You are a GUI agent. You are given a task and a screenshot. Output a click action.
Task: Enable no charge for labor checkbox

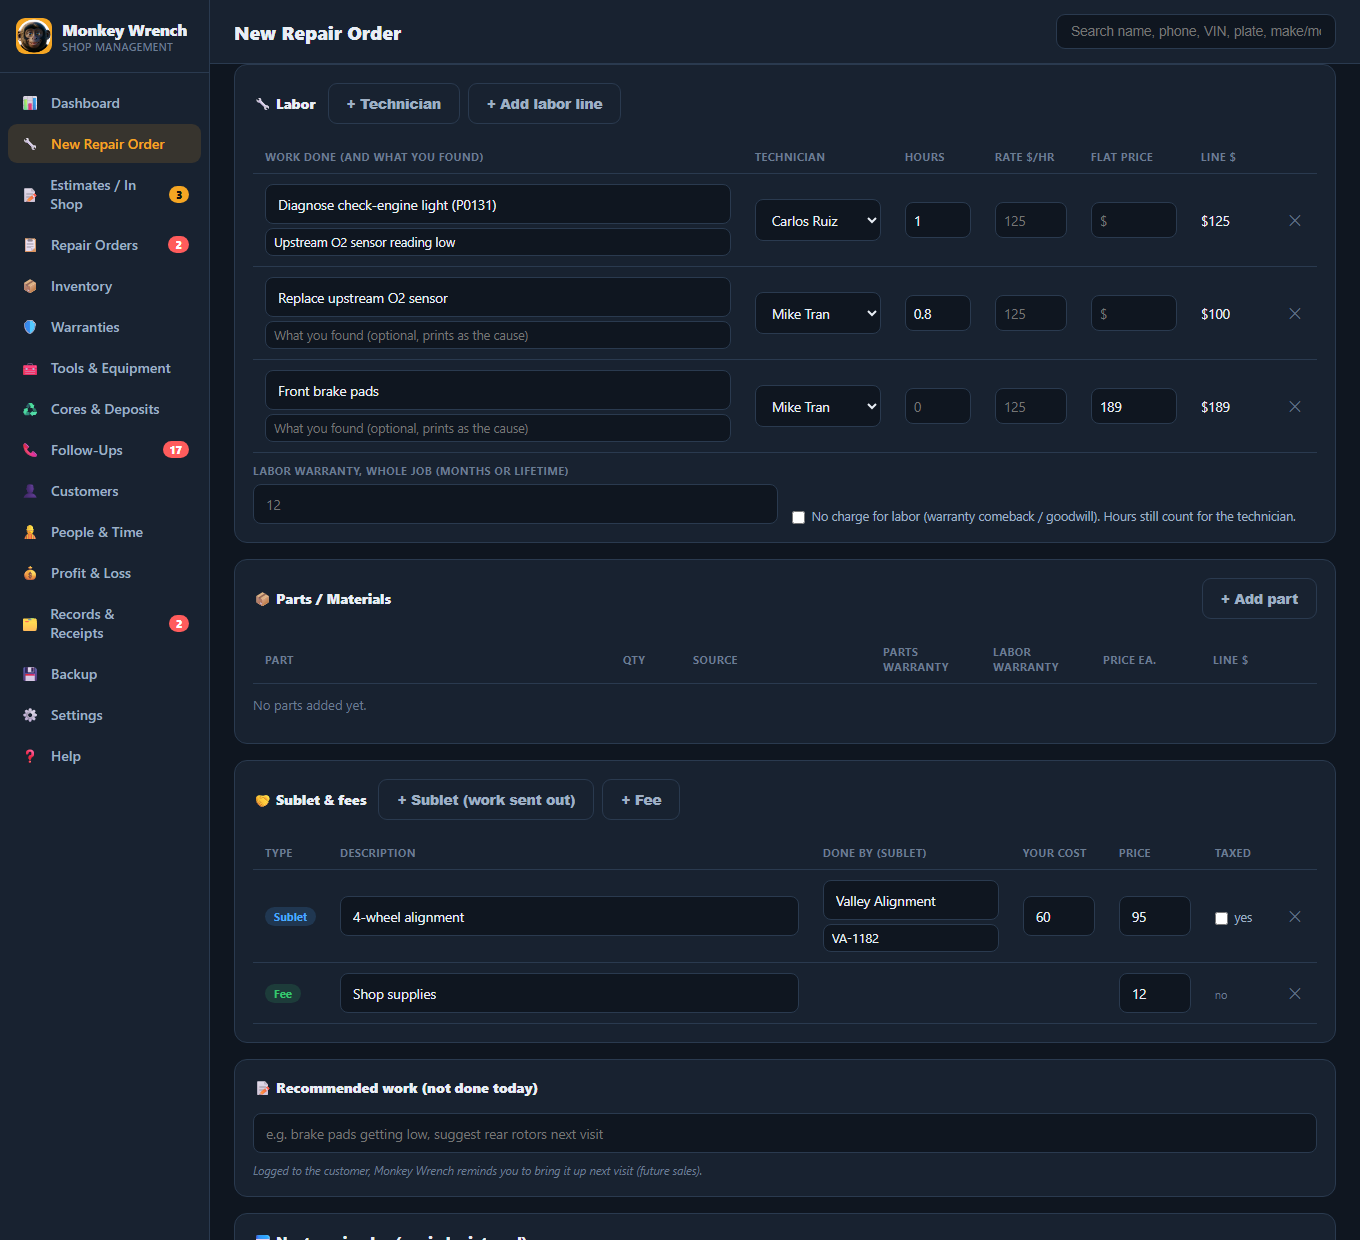pos(798,518)
